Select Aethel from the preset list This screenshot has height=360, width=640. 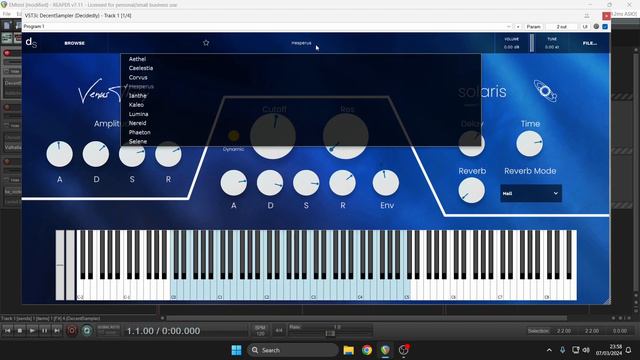[x=137, y=59]
